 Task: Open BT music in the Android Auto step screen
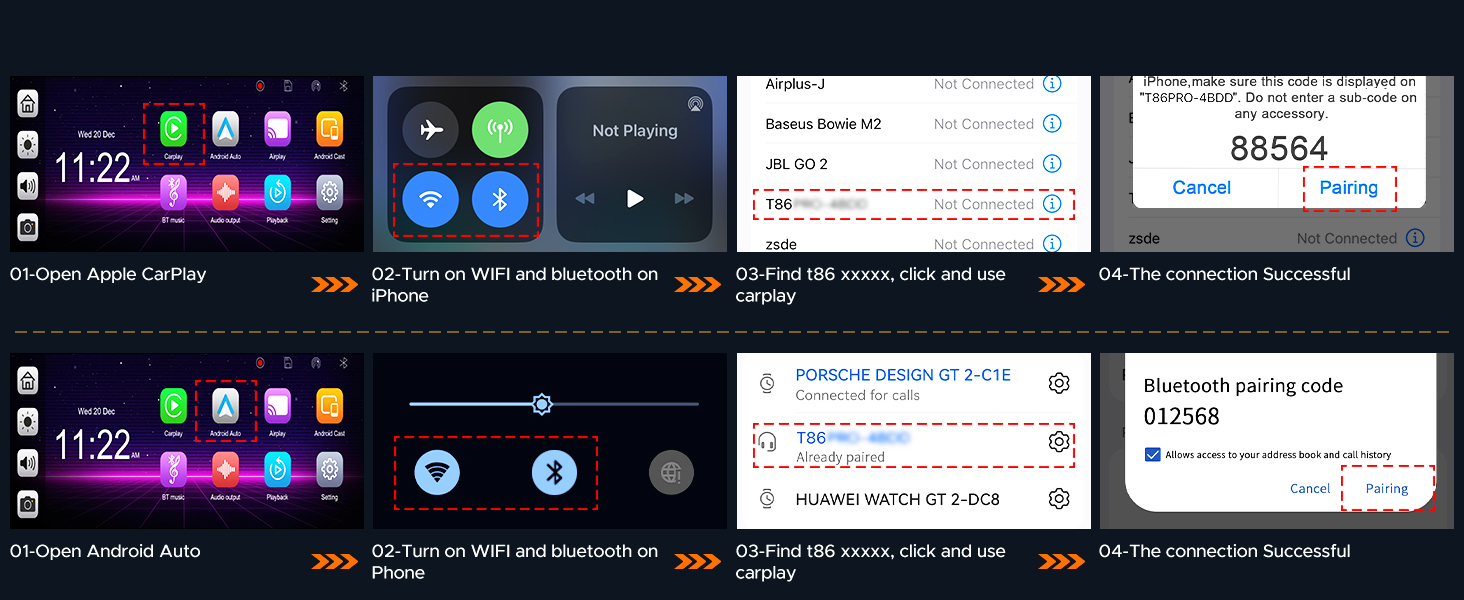tap(174, 468)
